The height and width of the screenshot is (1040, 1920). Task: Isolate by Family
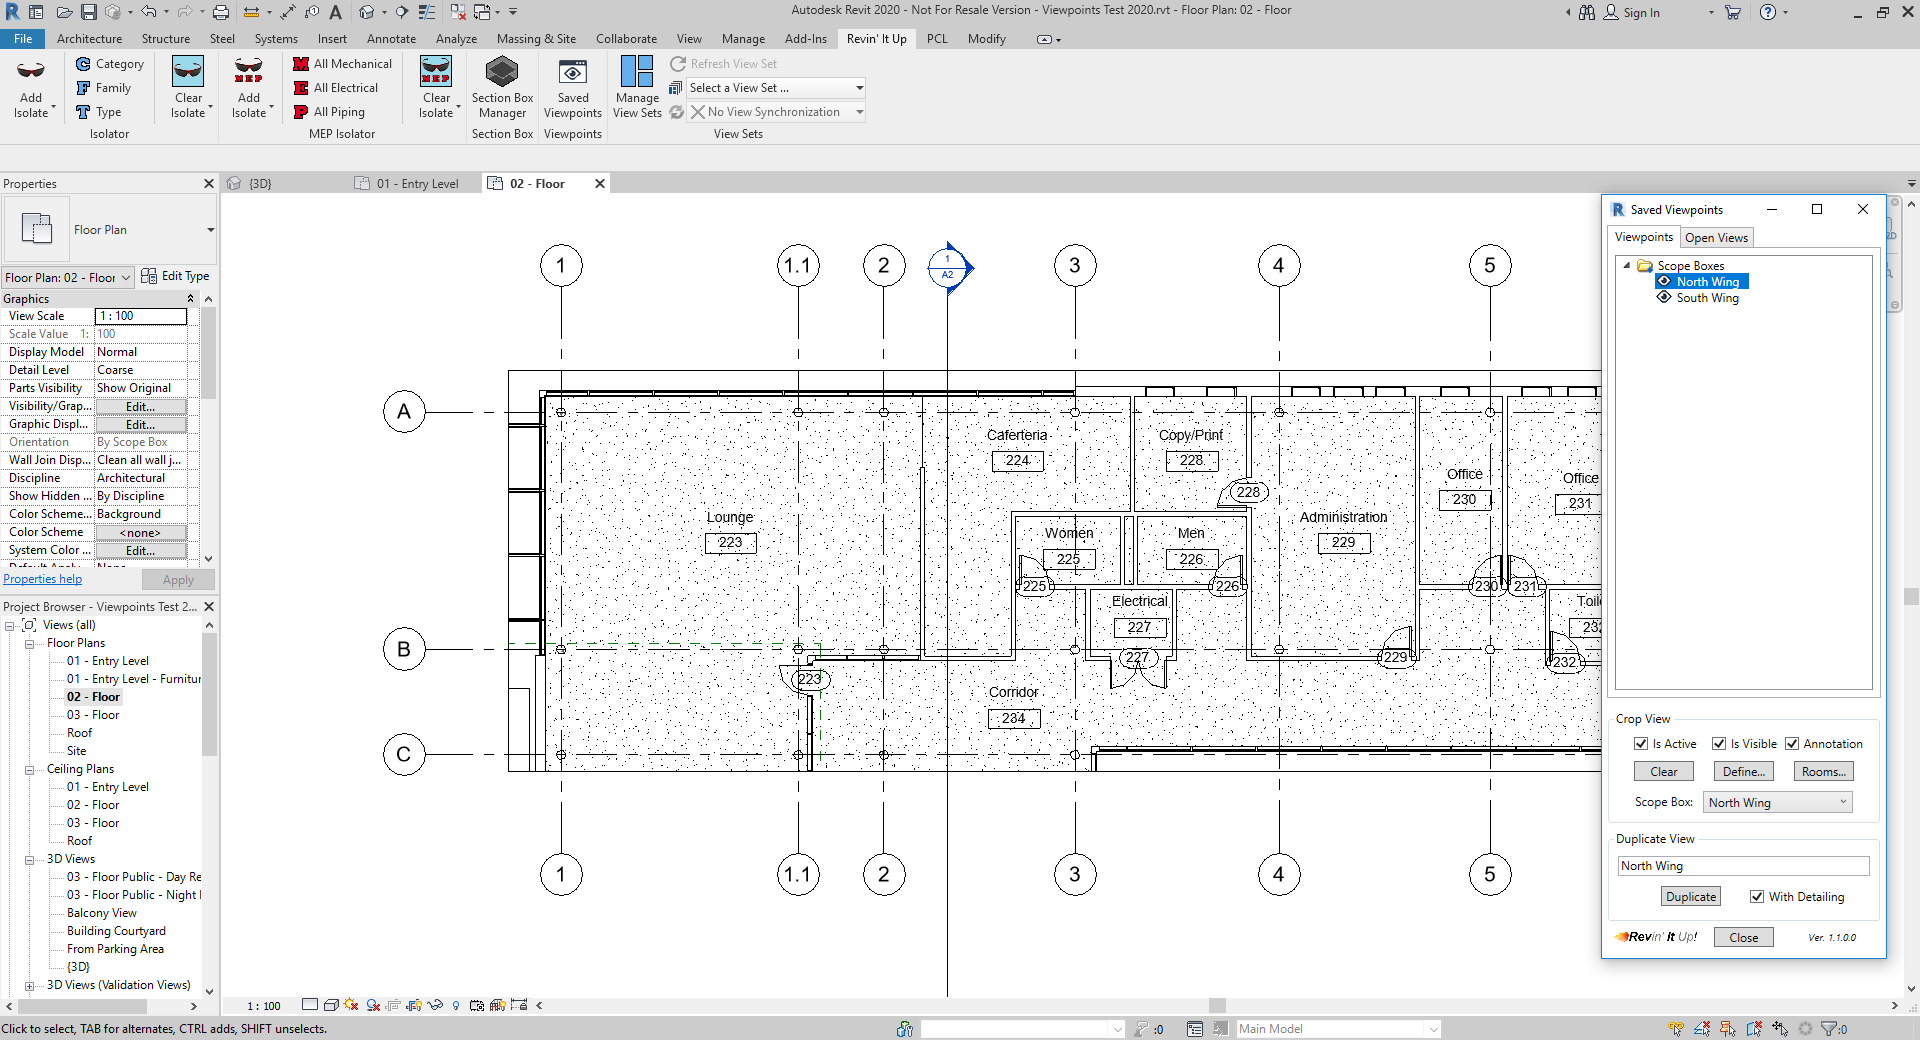pyautogui.click(x=104, y=88)
